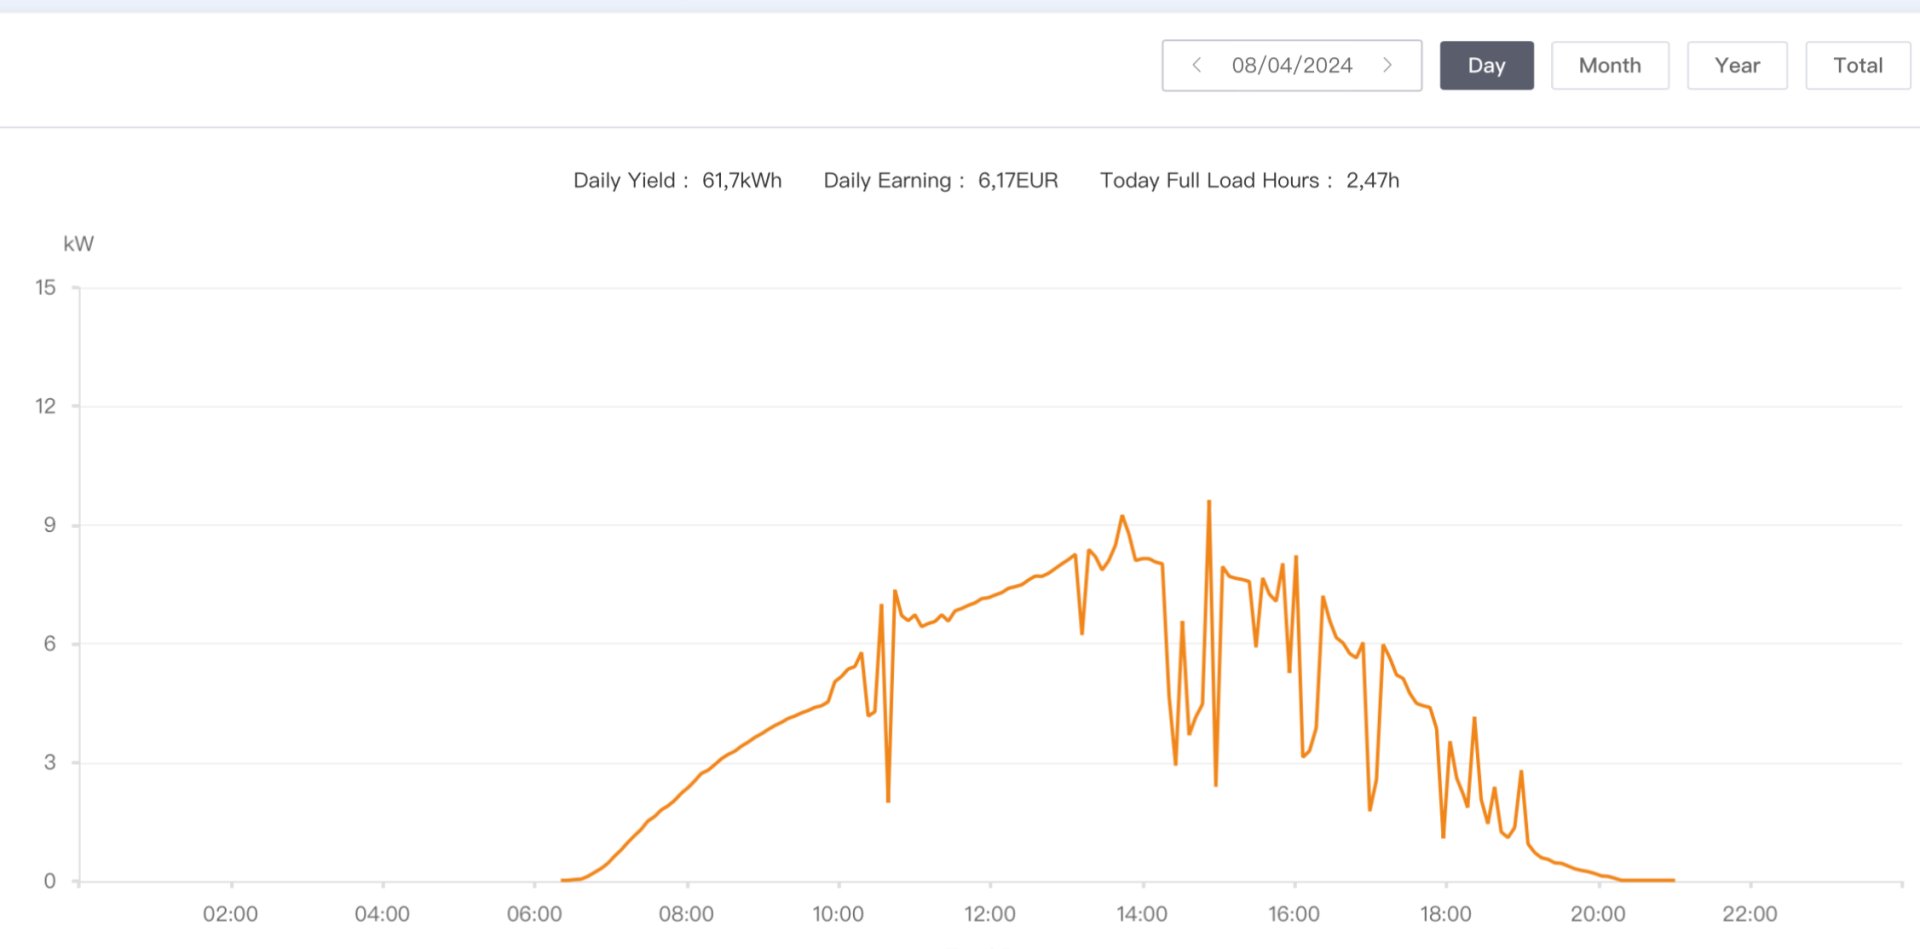Click the 06:00 time axis label

point(534,914)
